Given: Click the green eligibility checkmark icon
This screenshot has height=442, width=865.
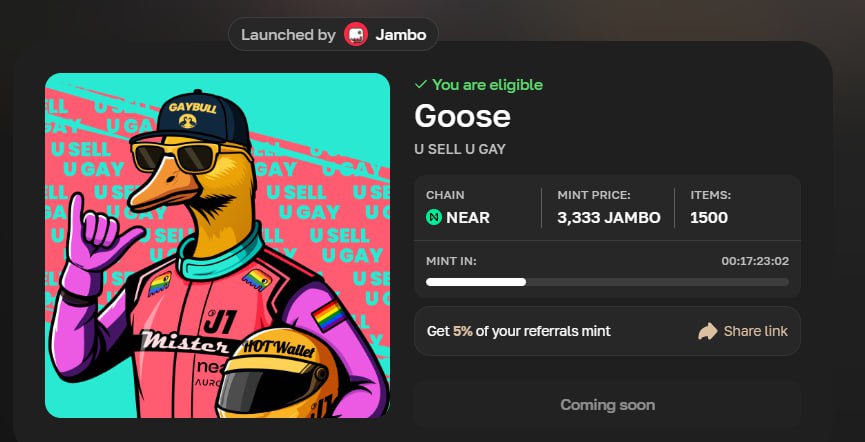Looking at the screenshot, I should pos(421,84).
